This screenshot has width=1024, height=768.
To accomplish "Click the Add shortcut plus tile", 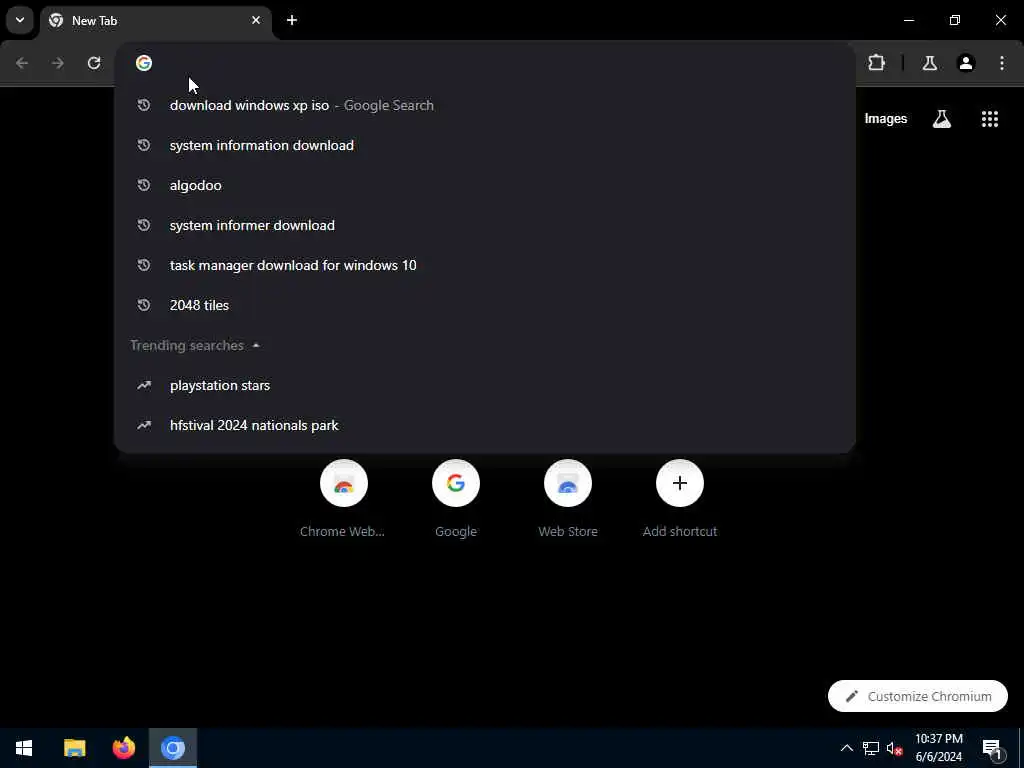I will [x=680, y=483].
